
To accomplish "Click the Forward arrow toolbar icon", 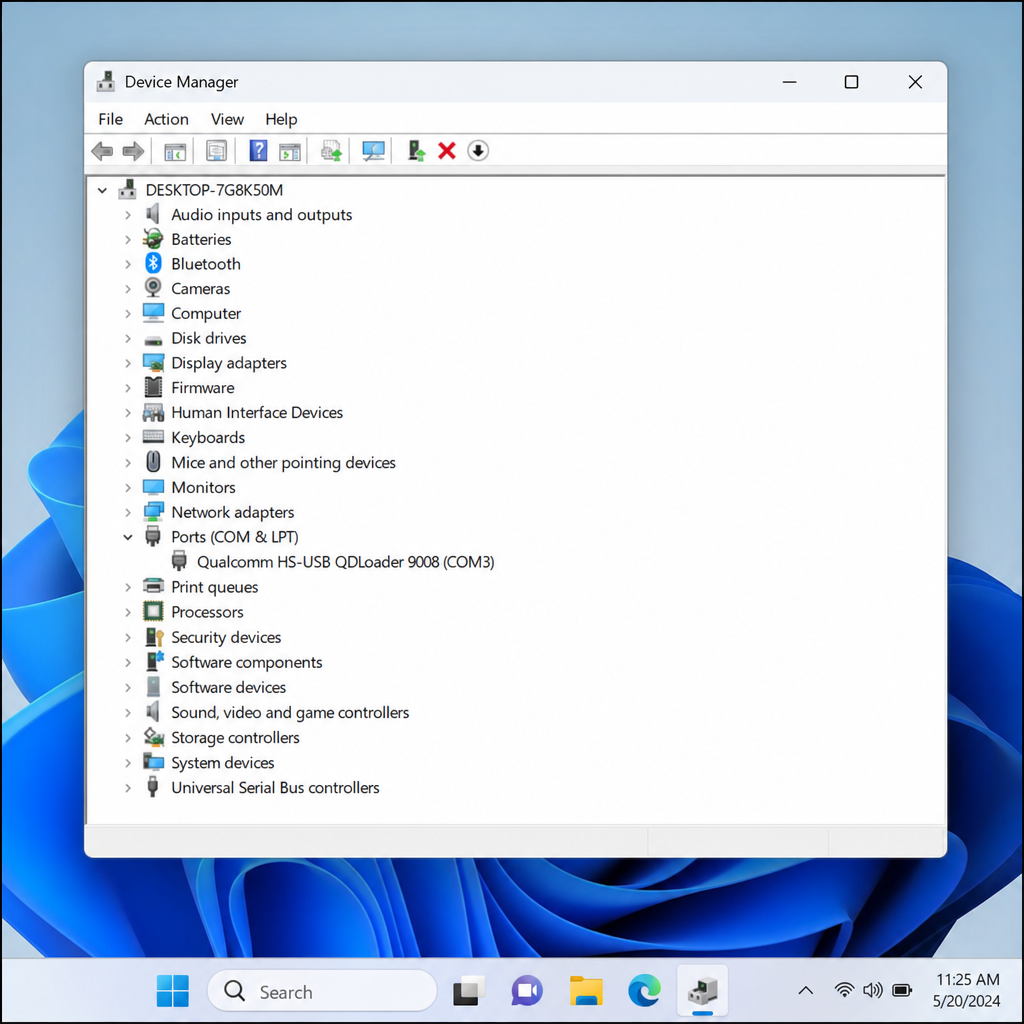I will coord(133,151).
